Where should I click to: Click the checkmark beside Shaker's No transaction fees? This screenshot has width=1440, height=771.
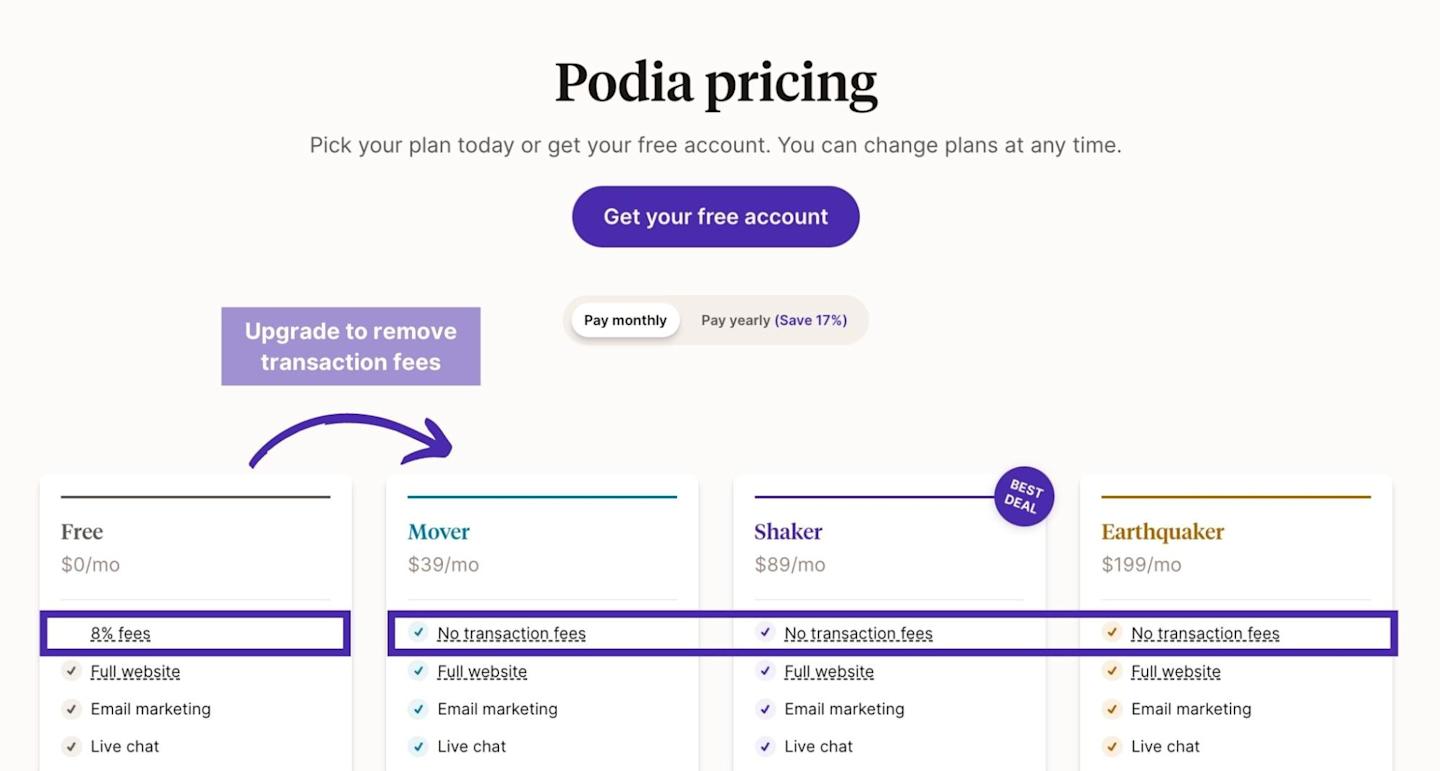pyautogui.click(x=765, y=633)
